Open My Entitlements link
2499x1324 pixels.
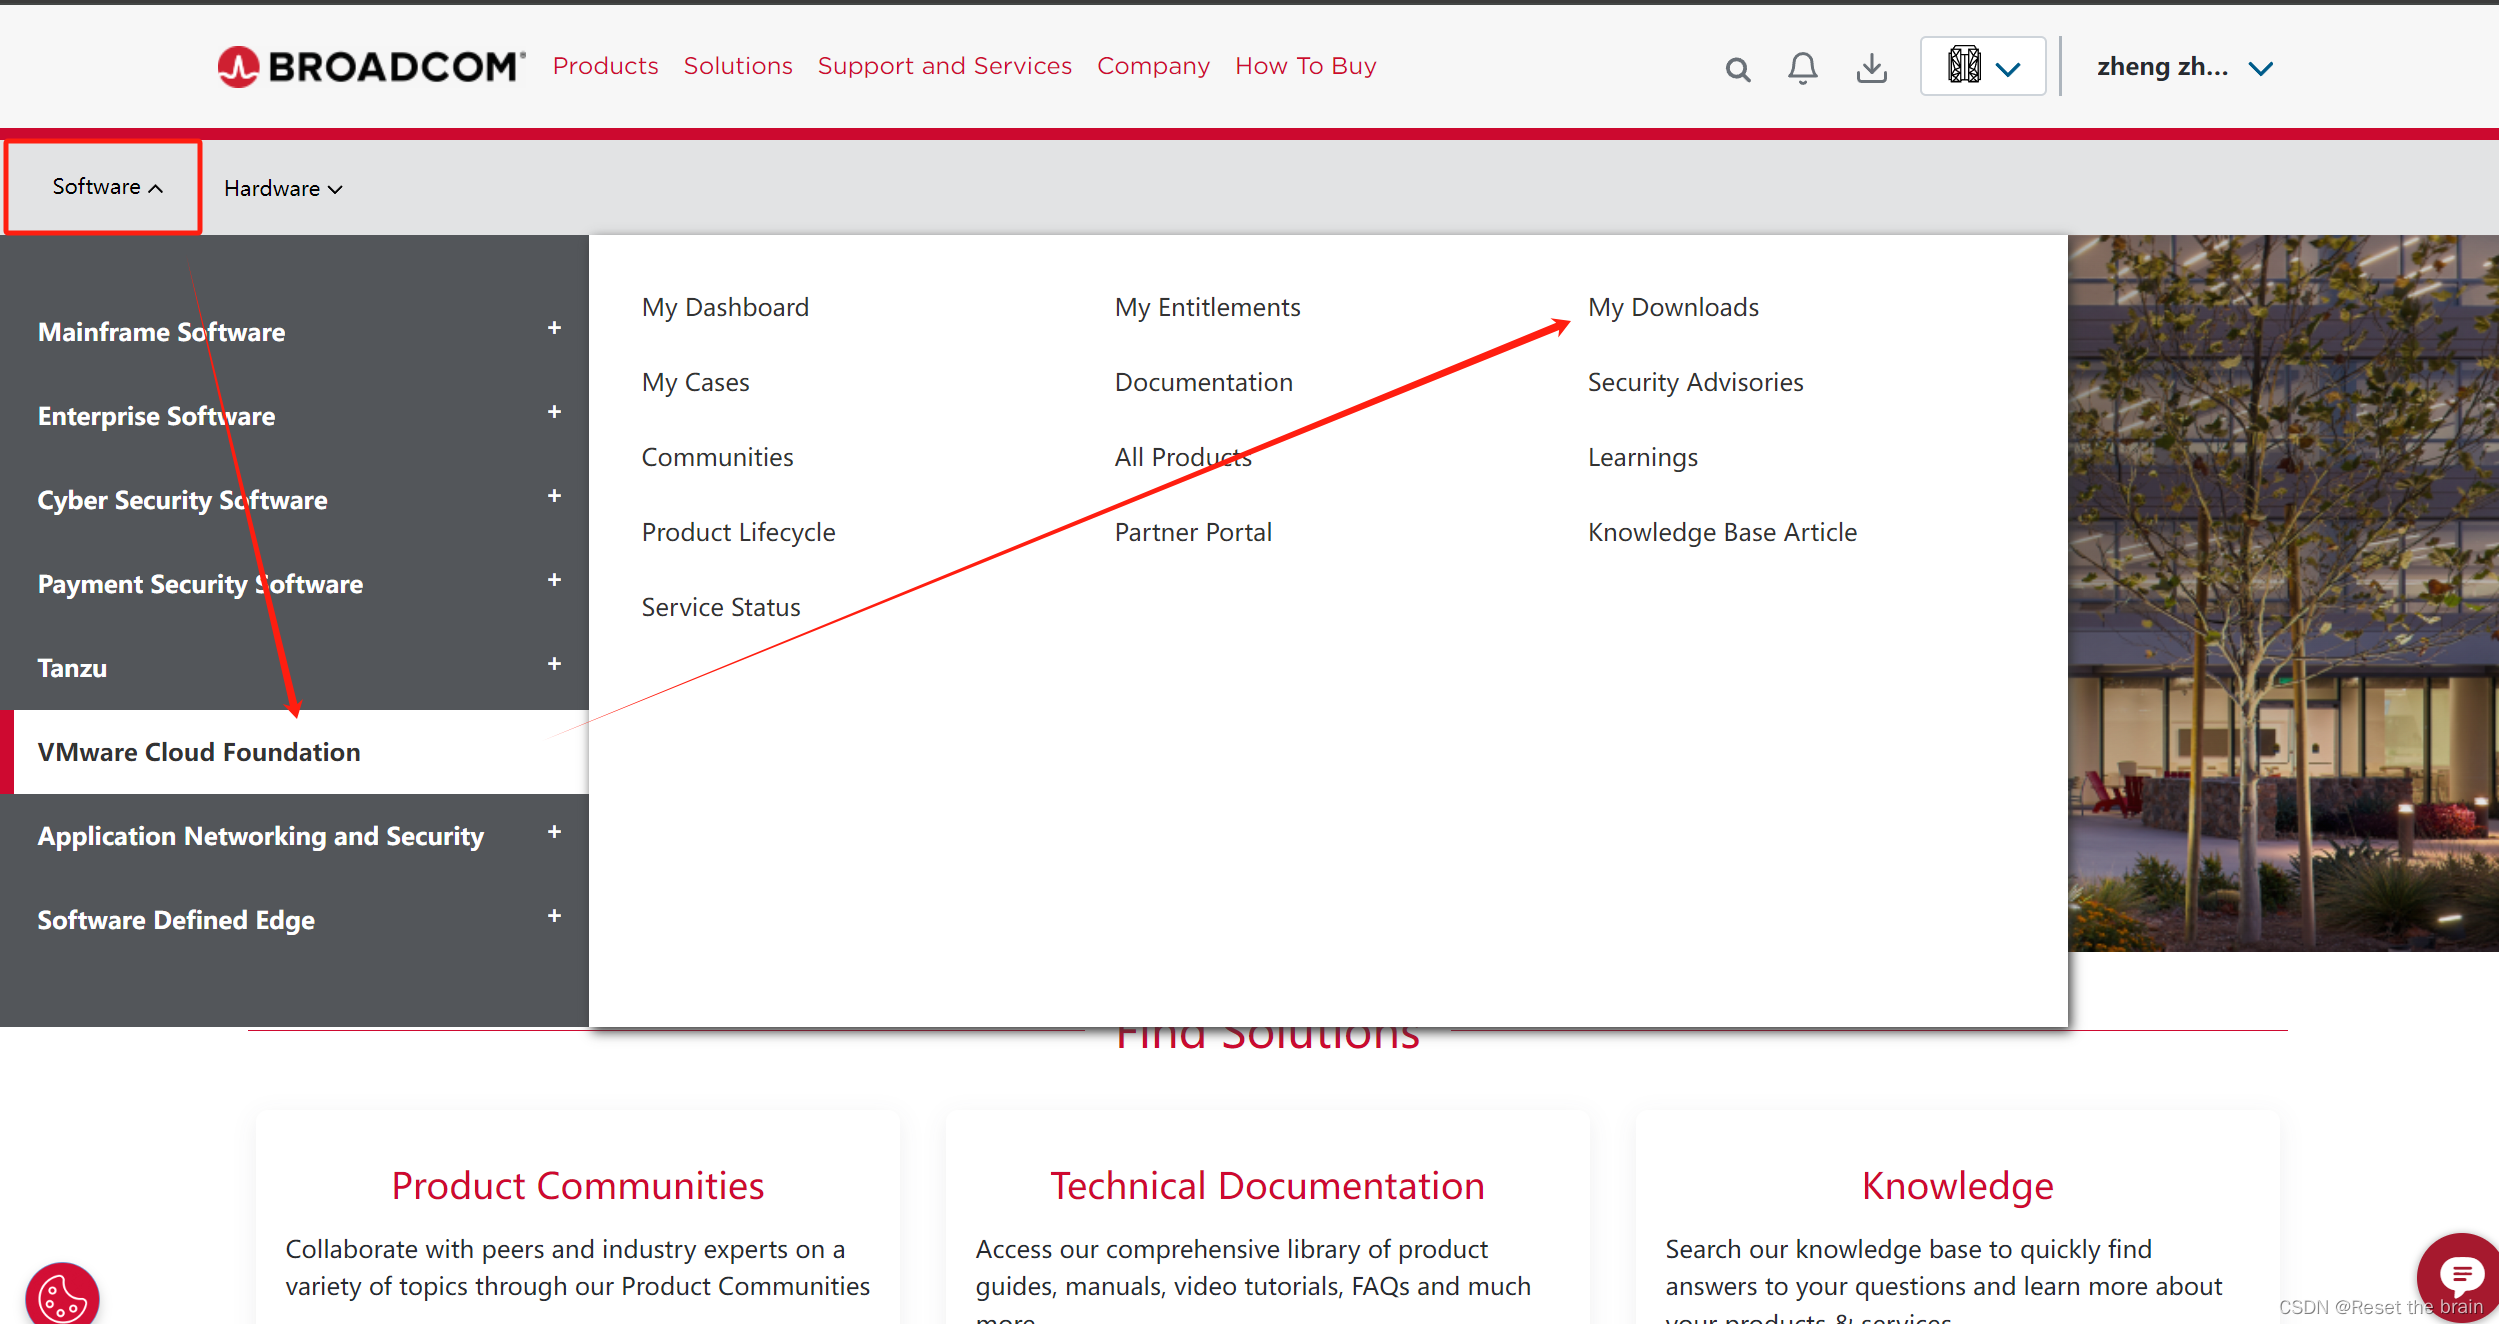click(1207, 307)
